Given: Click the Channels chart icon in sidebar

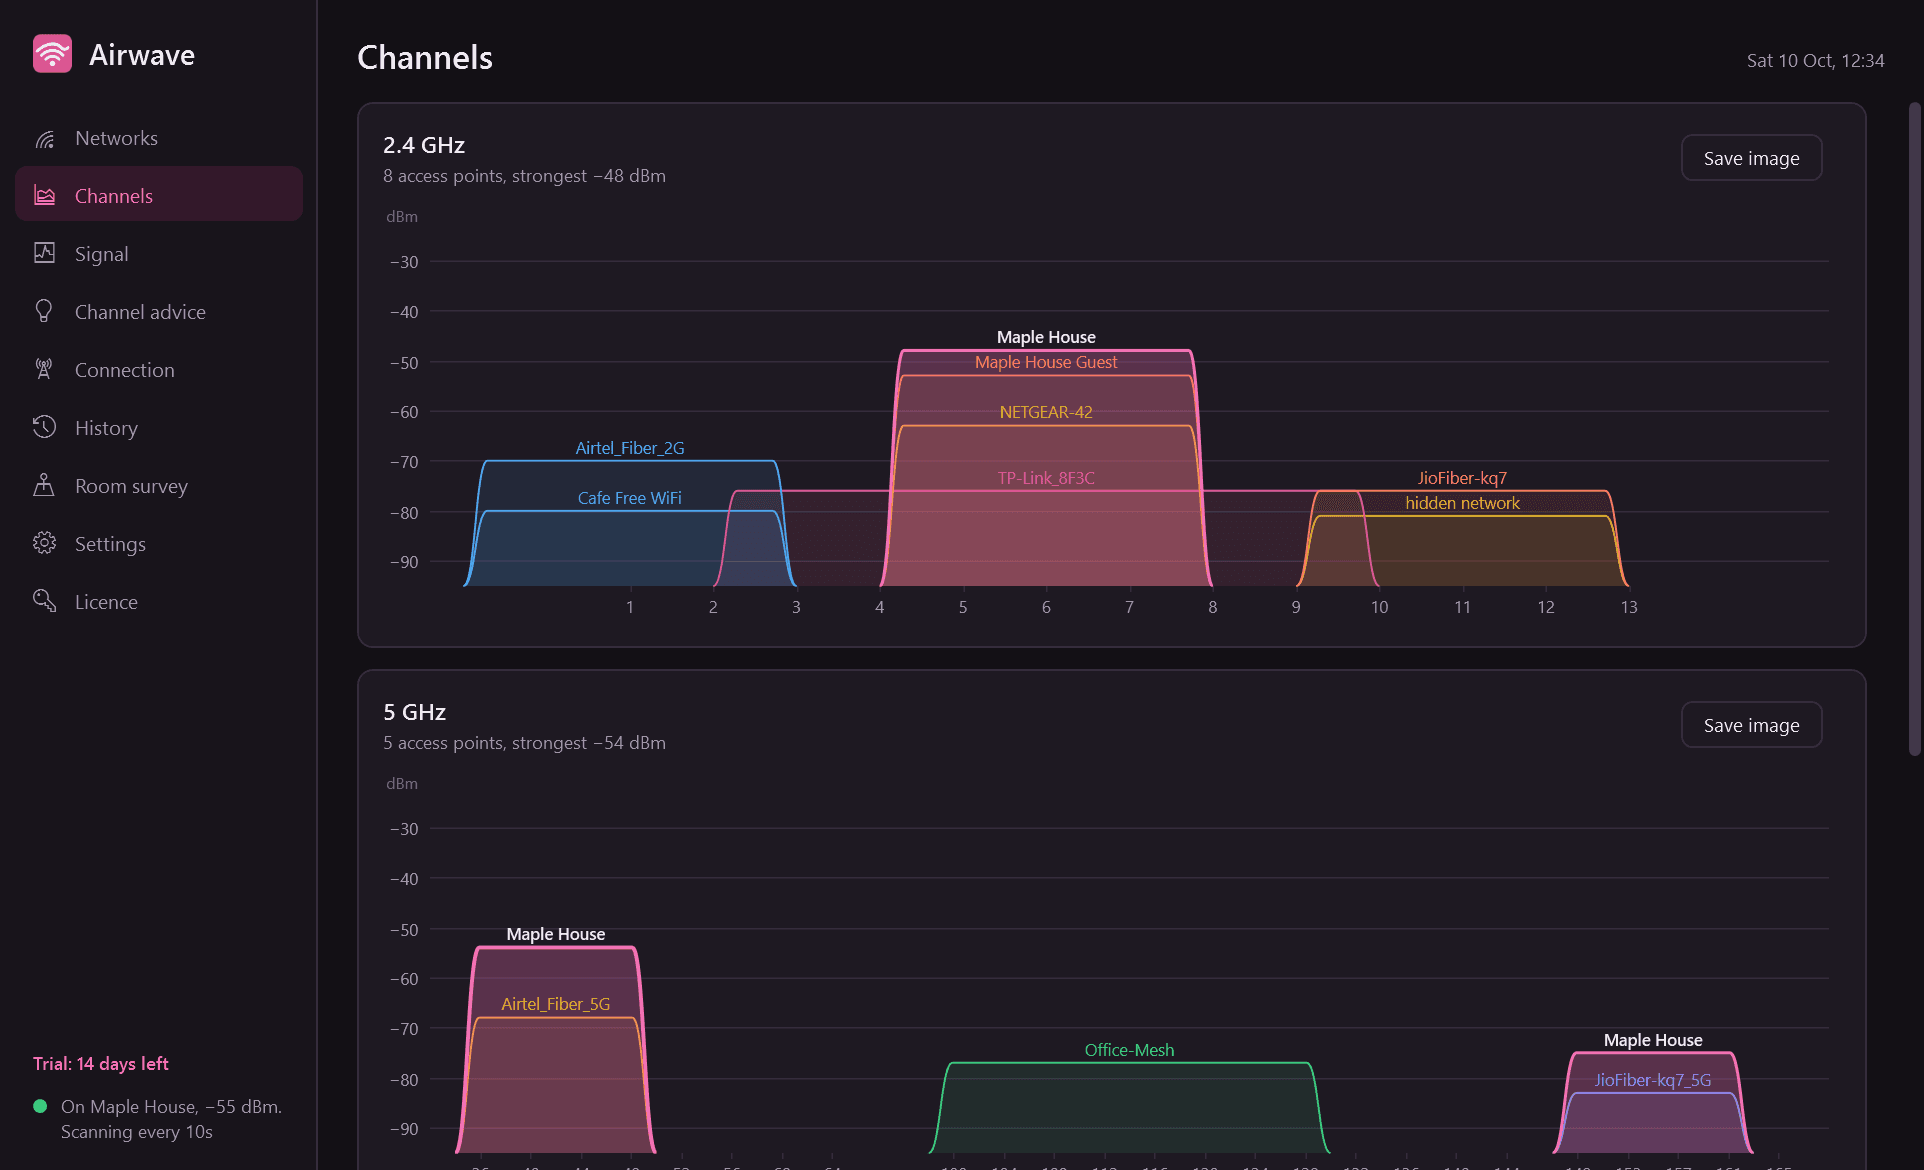Looking at the screenshot, I should [x=44, y=195].
